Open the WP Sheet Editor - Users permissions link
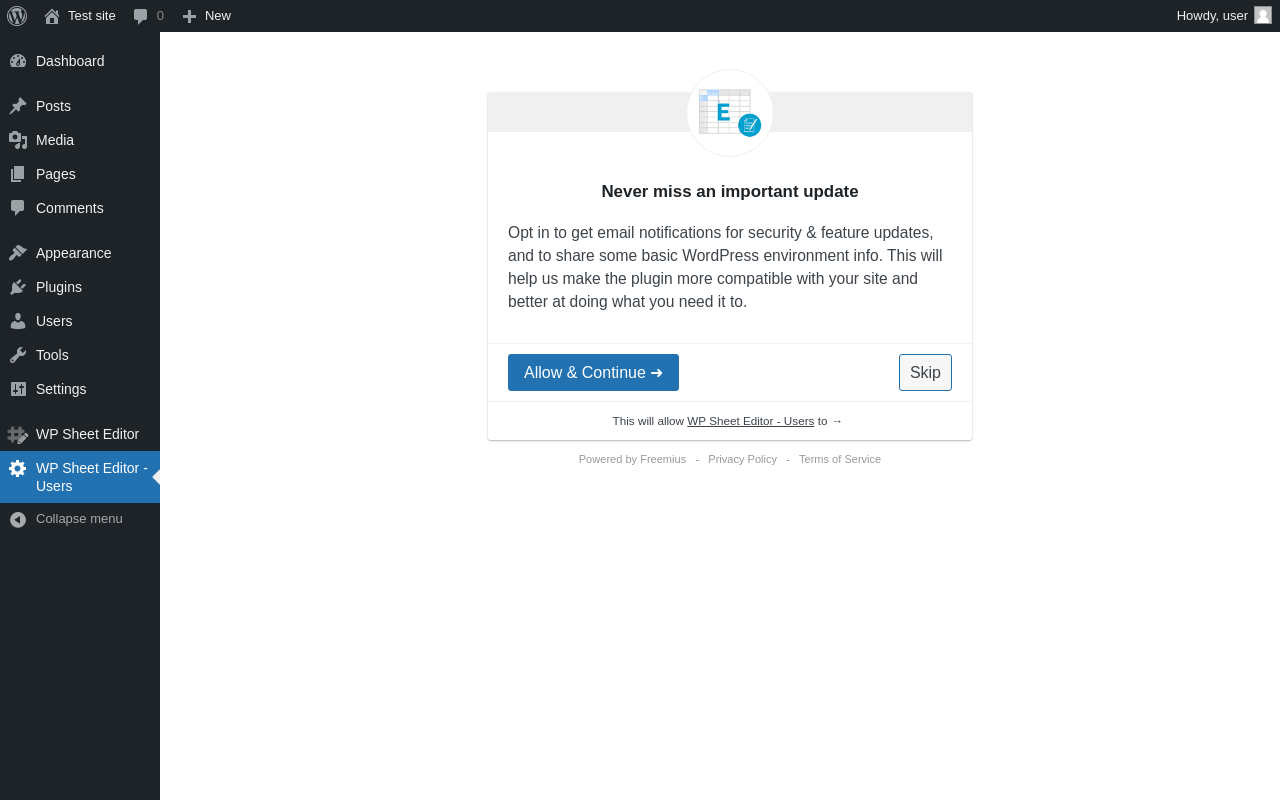Viewport: 1280px width, 800px height. tap(750, 421)
